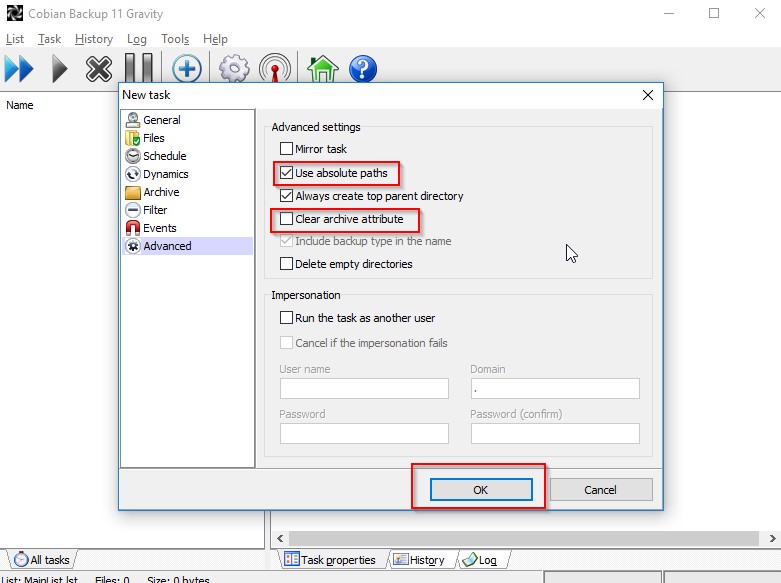
Task: Tick the Clear archive attribute checkbox
Action: (x=287, y=219)
